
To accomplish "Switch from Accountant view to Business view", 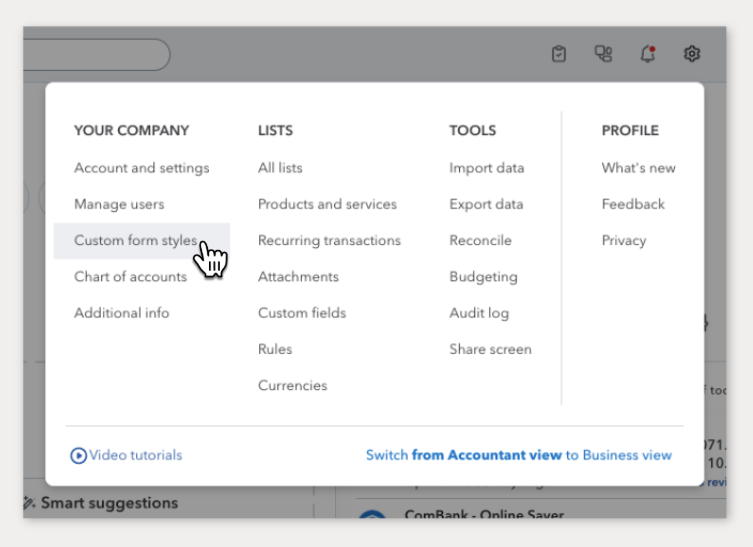I will tap(518, 455).
